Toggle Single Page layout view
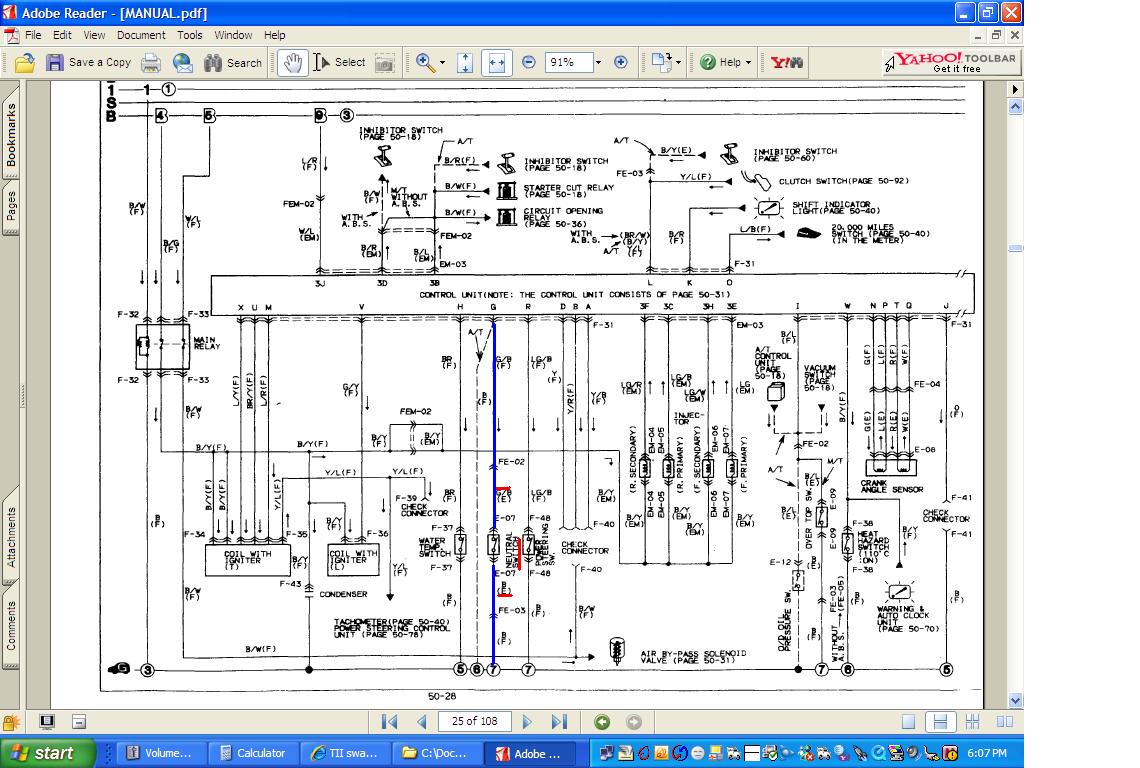 (x=908, y=721)
